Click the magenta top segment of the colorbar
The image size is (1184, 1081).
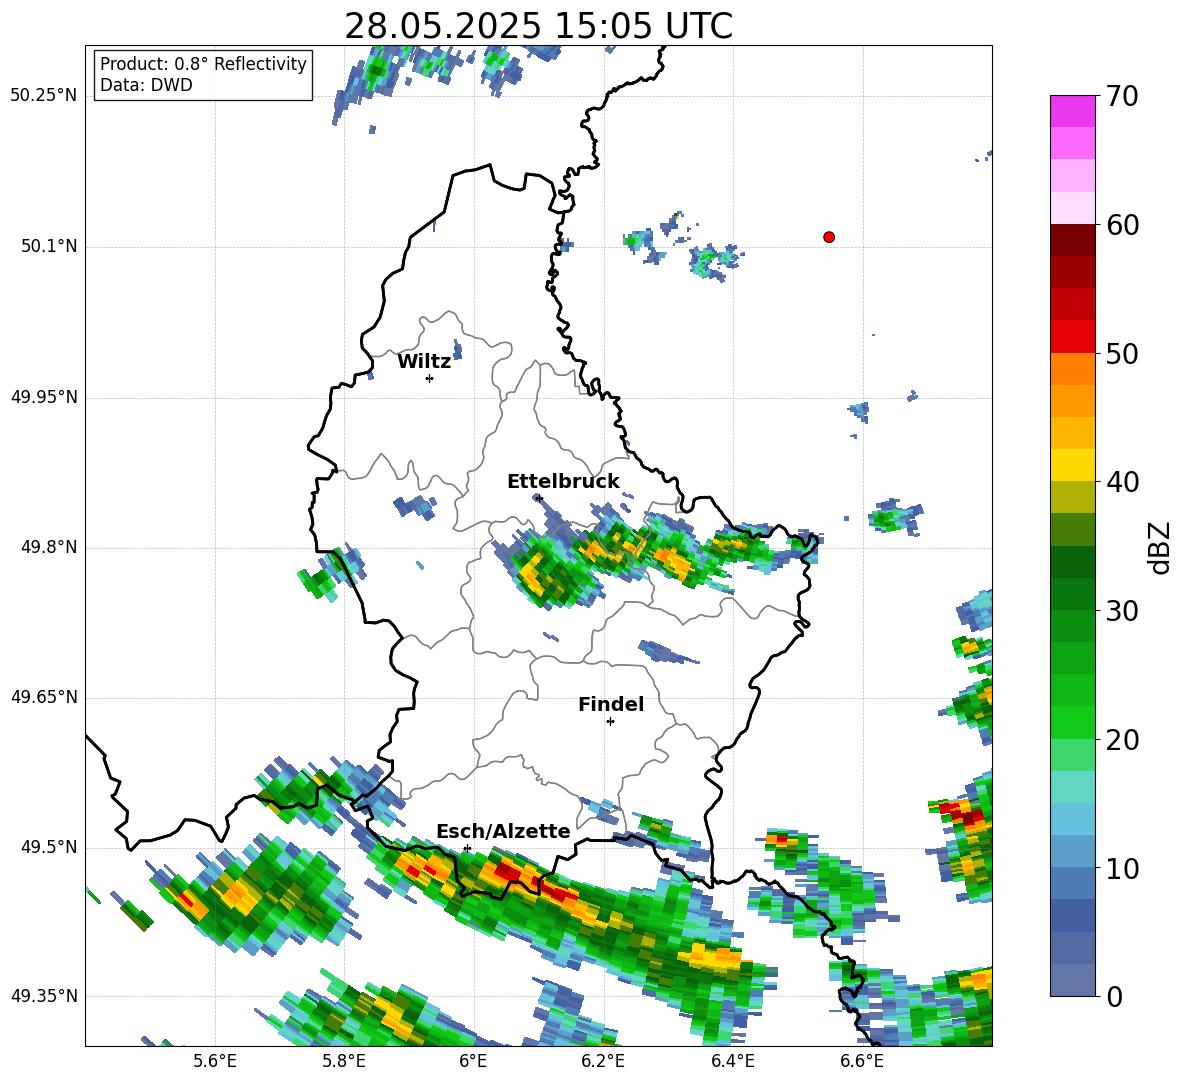[1072, 111]
